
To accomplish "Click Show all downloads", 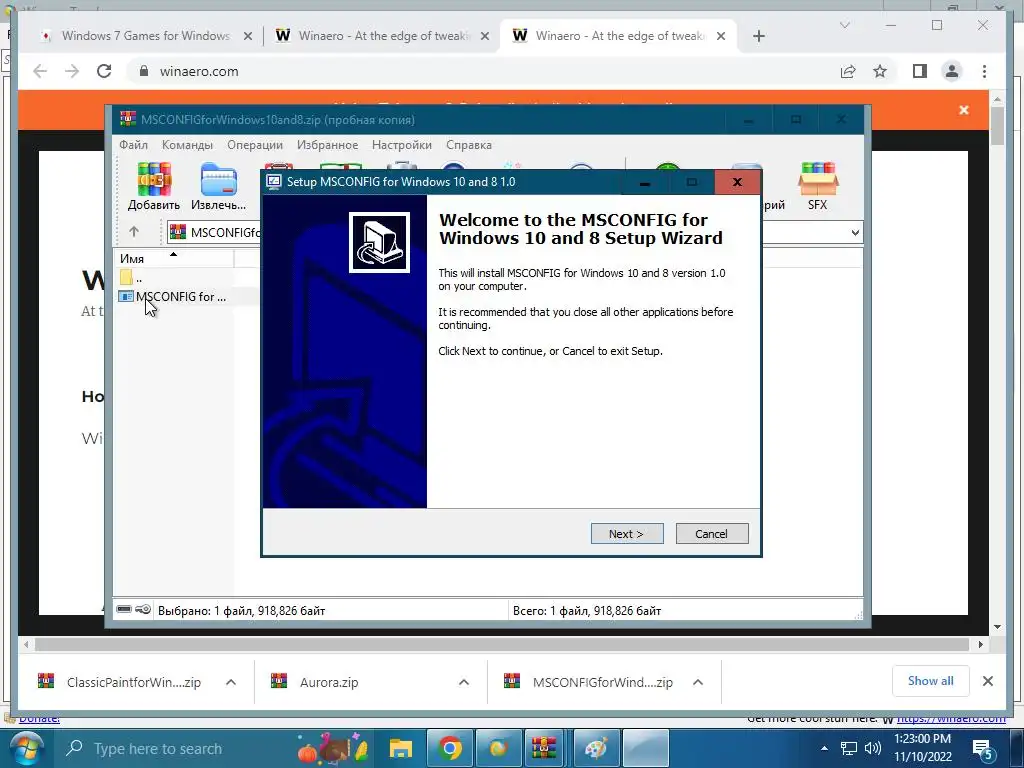I will click(x=931, y=681).
